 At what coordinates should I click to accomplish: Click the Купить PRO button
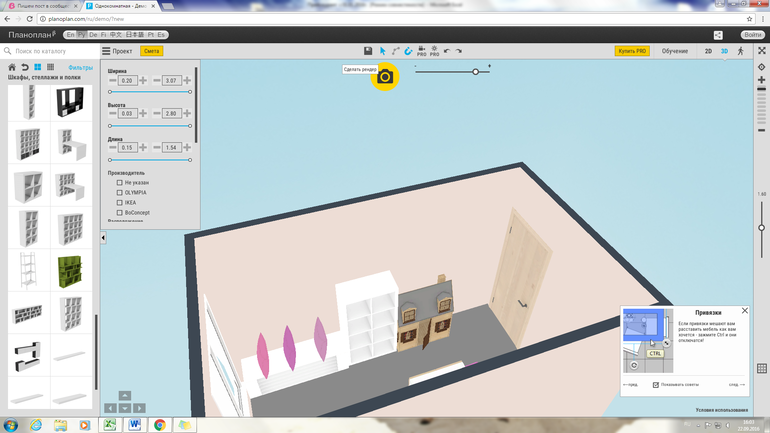632,51
